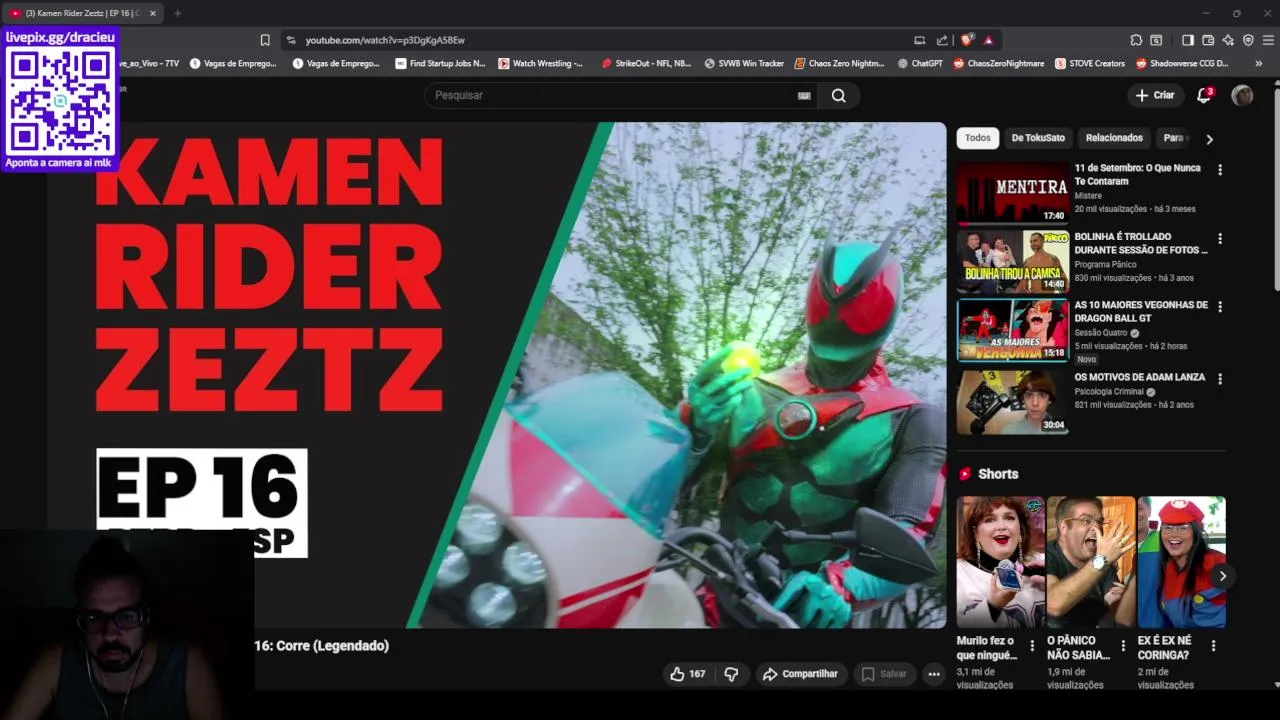
Task: Open the 11 de Setembro video title
Action: click(x=1137, y=174)
